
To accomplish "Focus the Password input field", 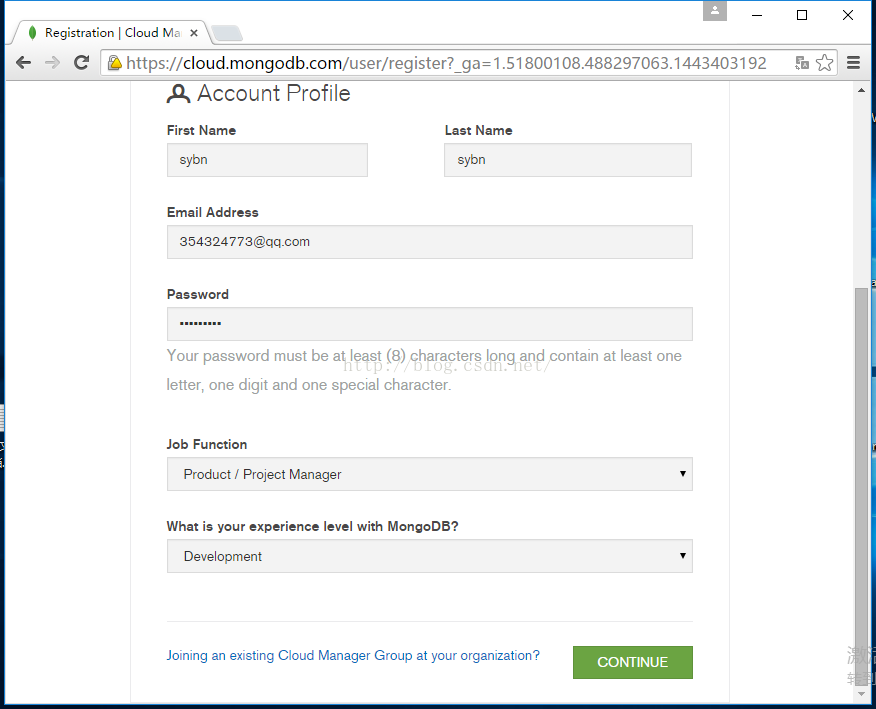I will (430, 324).
